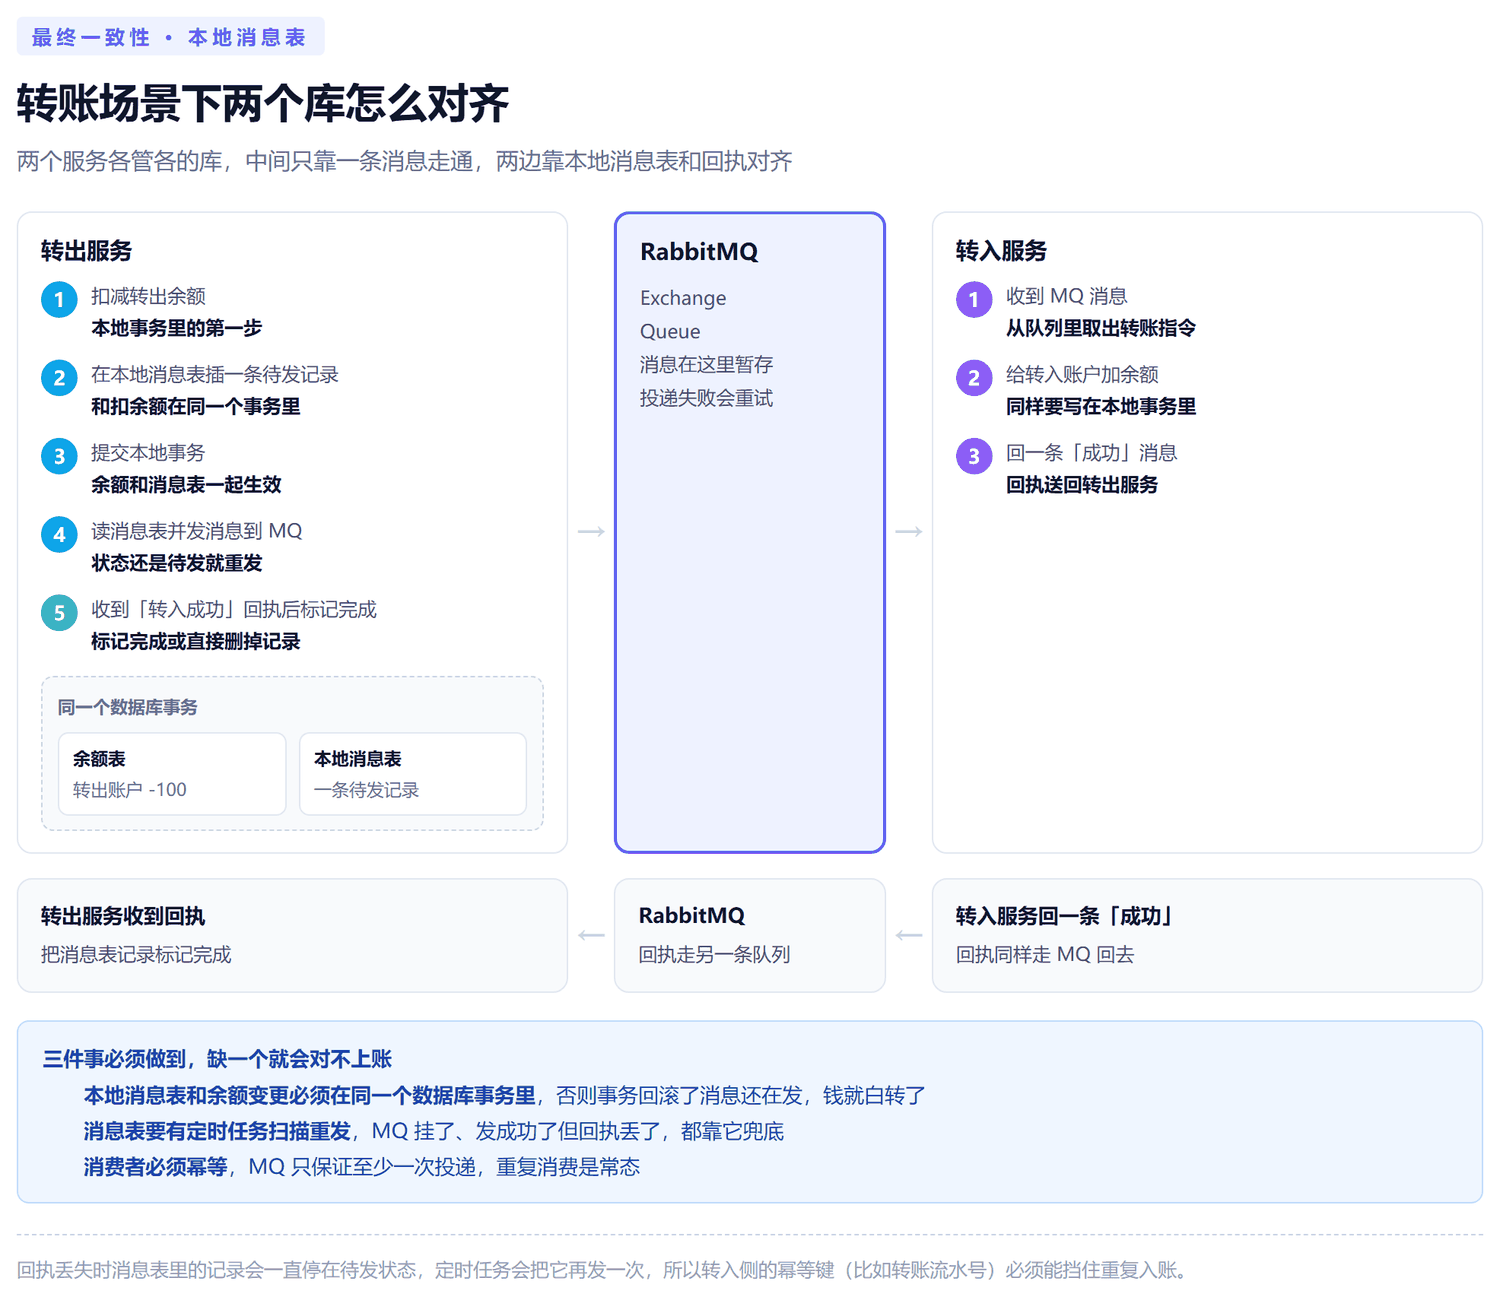This screenshot has height=1297, width=1500.
Task: Click the 转出服务收到回执 card heading
Action: pyautogui.click(x=123, y=916)
